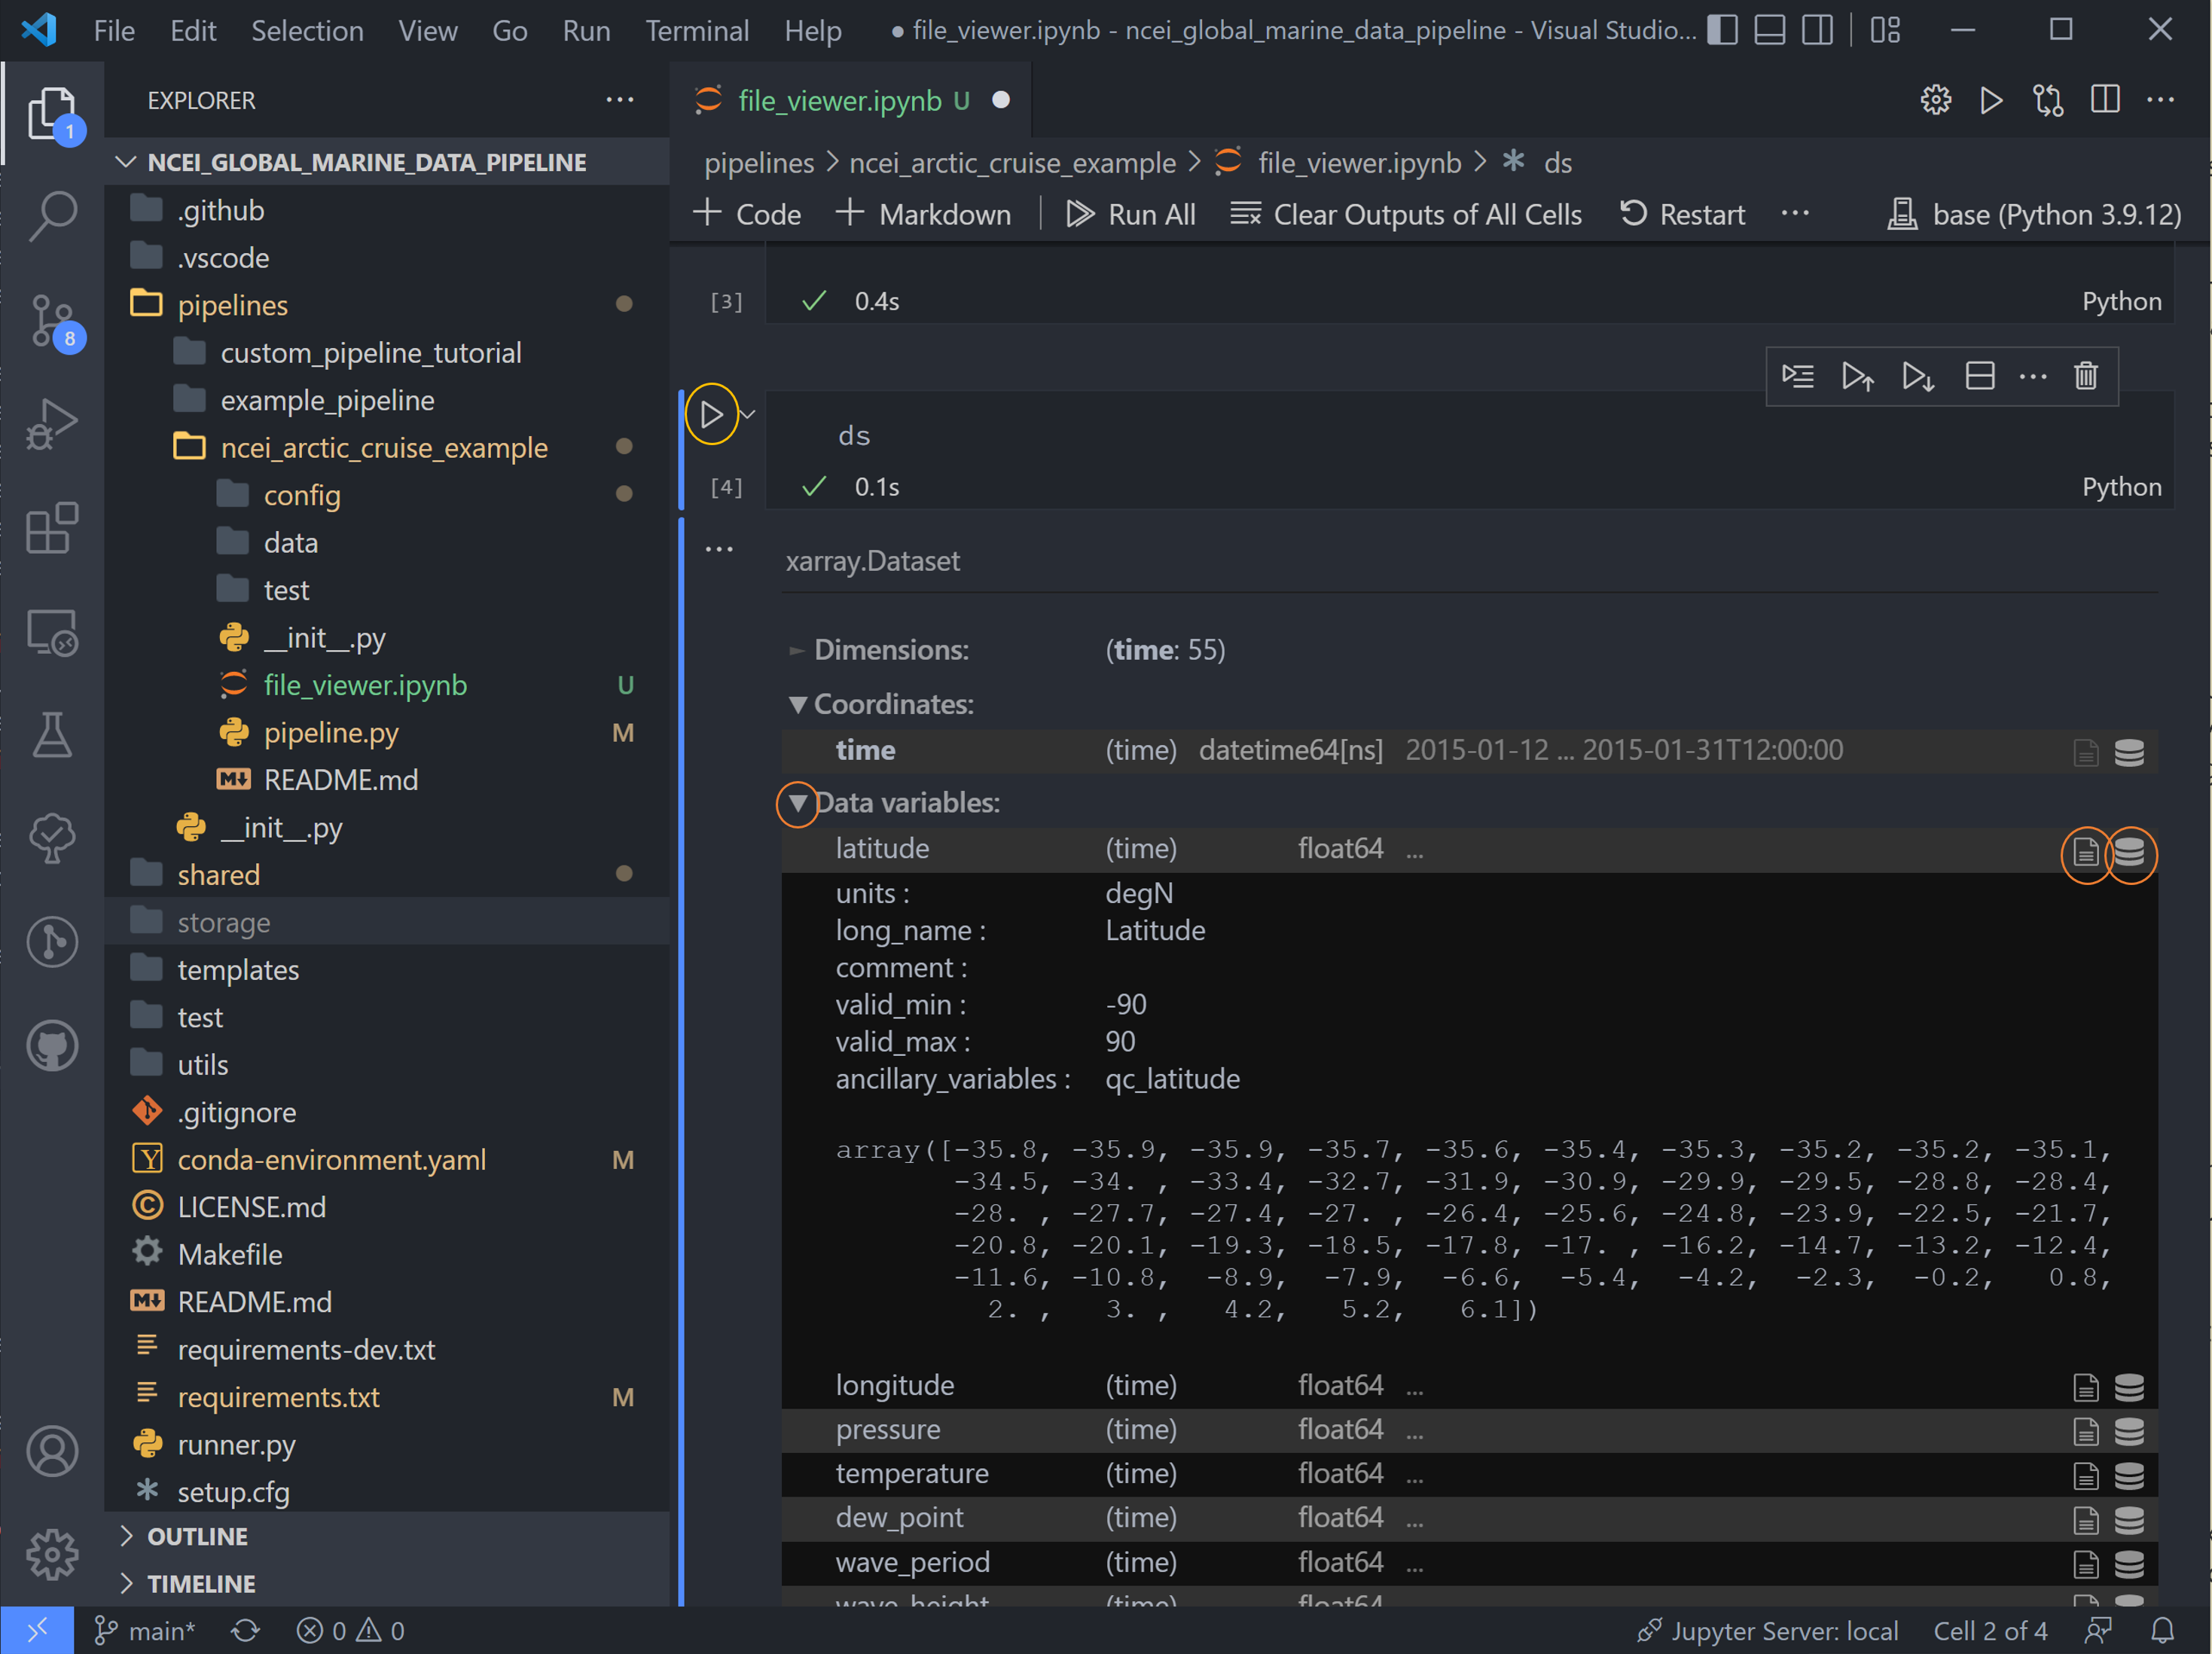Toggle latitude data repr database icon
This screenshot has width=2212, height=1654.
(x=2130, y=852)
